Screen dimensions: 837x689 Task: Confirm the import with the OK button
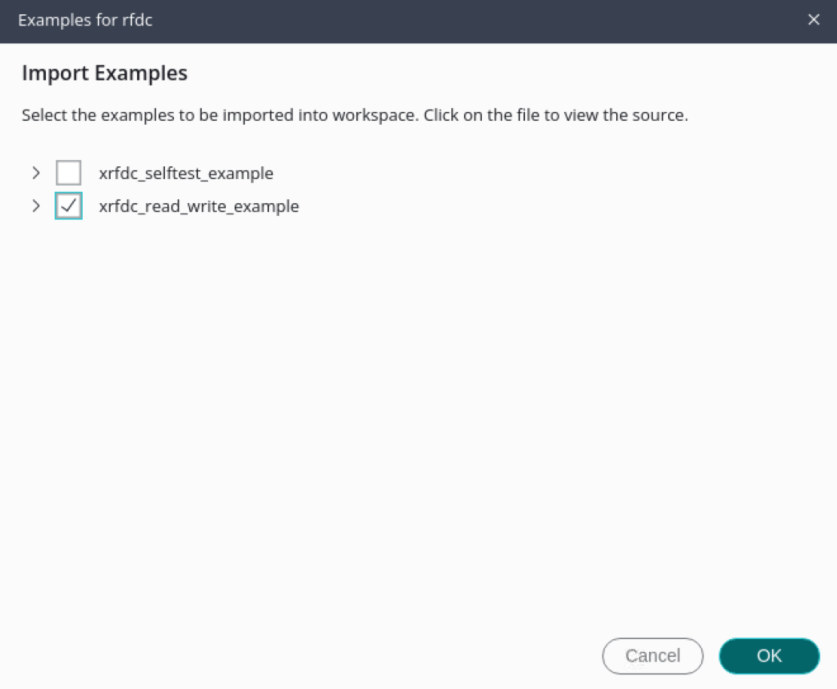click(768, 656)
